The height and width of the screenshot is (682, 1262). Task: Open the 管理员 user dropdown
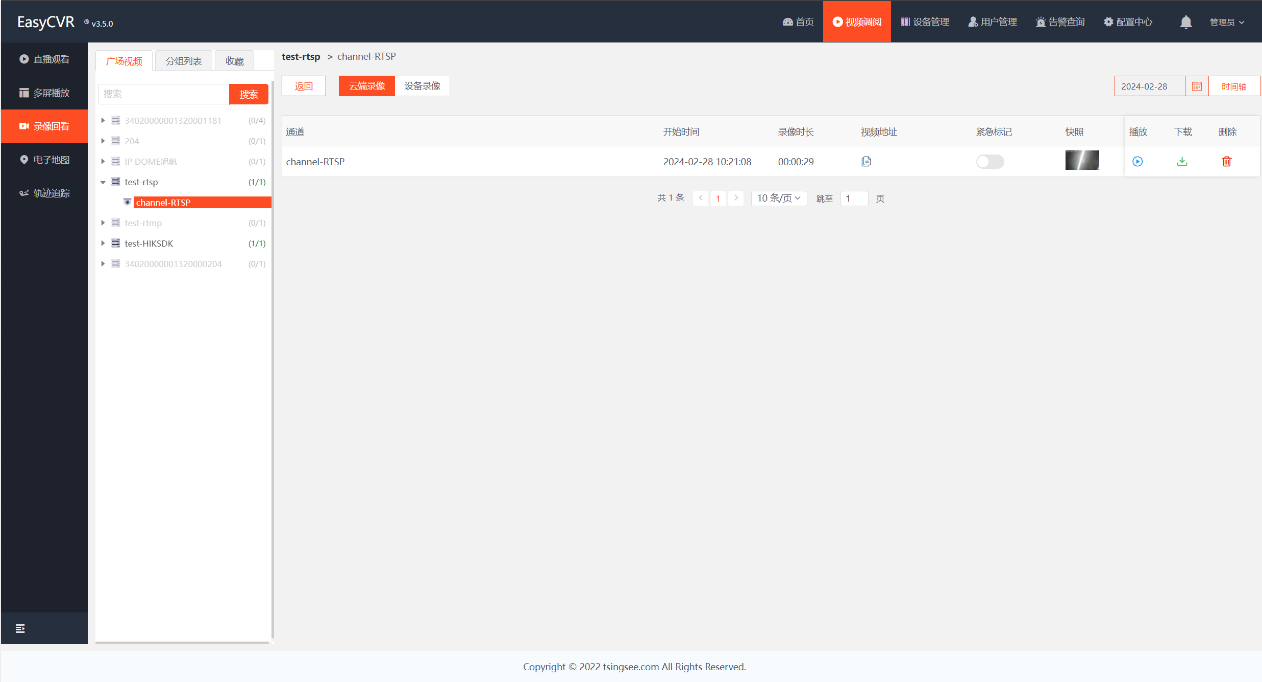1226,22
